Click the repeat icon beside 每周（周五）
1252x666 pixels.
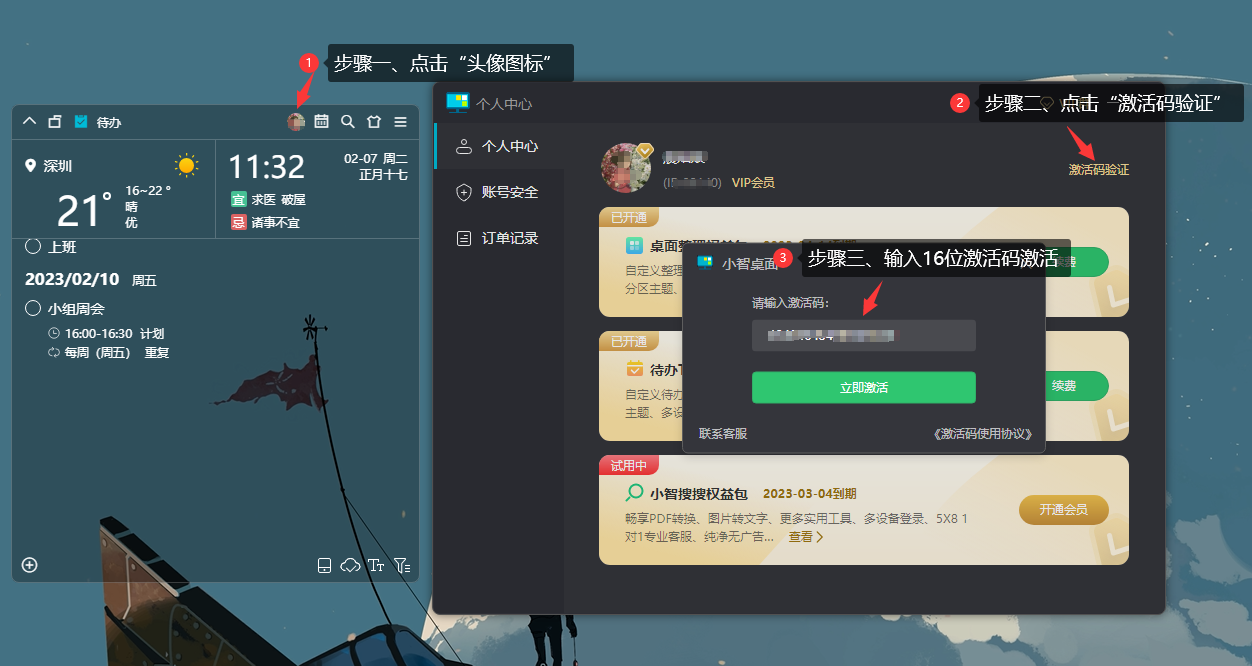click(x=53, y=352)
